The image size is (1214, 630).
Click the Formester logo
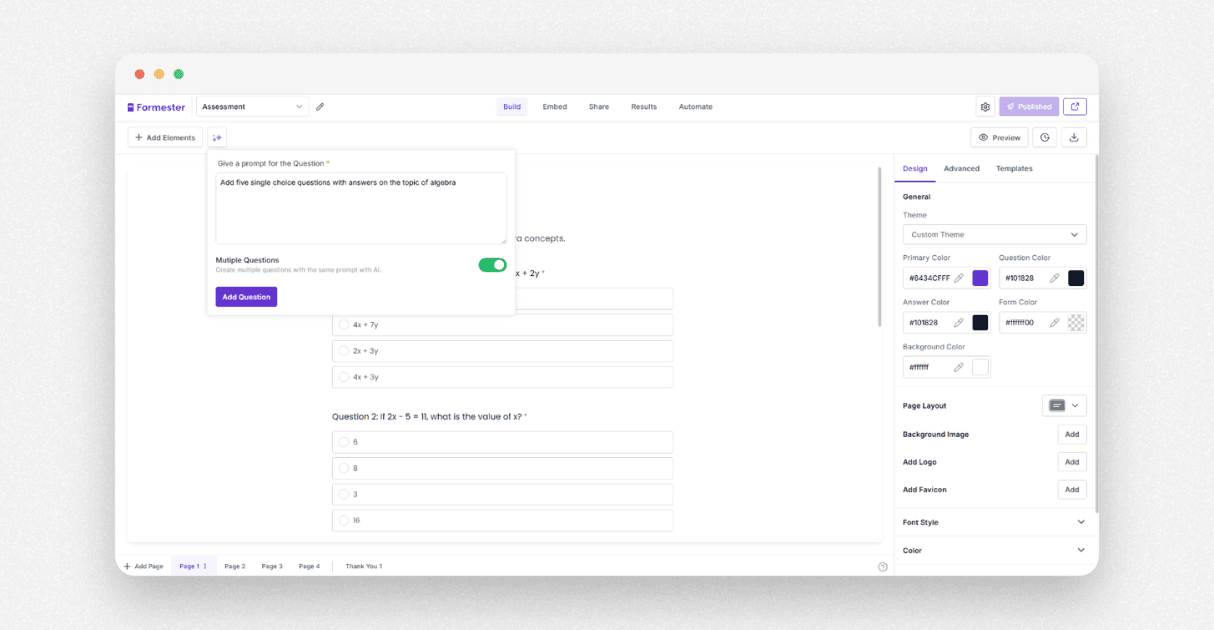(x=156, y=107)
